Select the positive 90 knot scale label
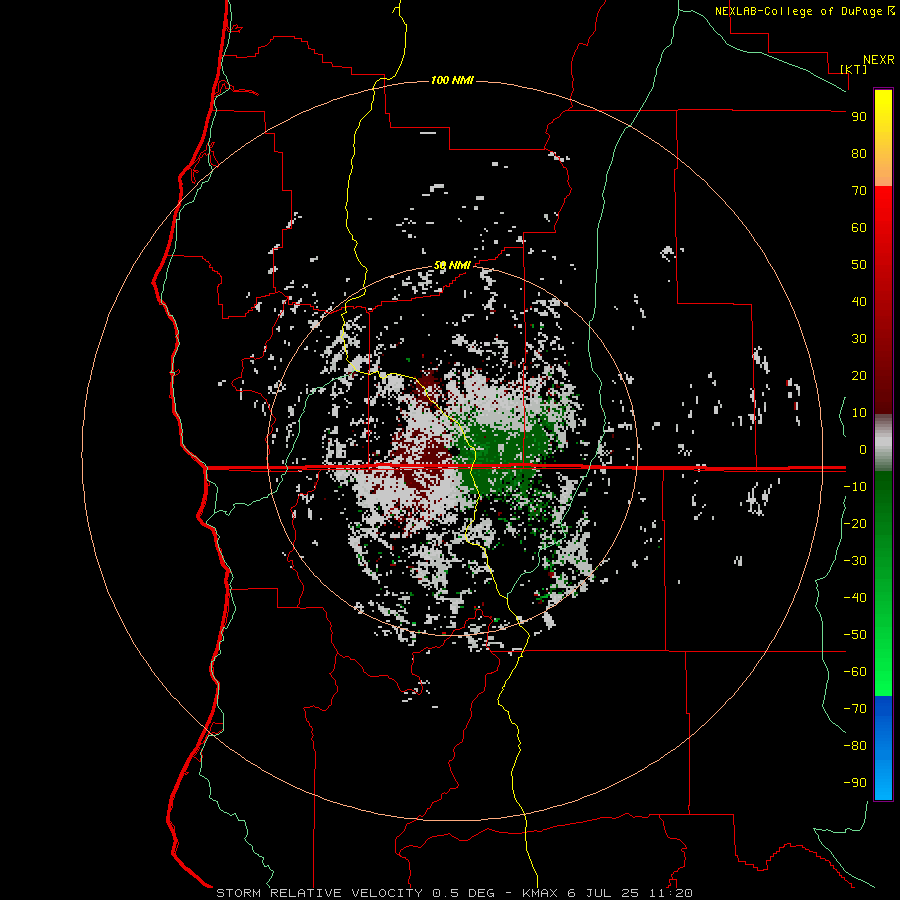This screenshot has width=900, height=900. click(x=859, y=117)
